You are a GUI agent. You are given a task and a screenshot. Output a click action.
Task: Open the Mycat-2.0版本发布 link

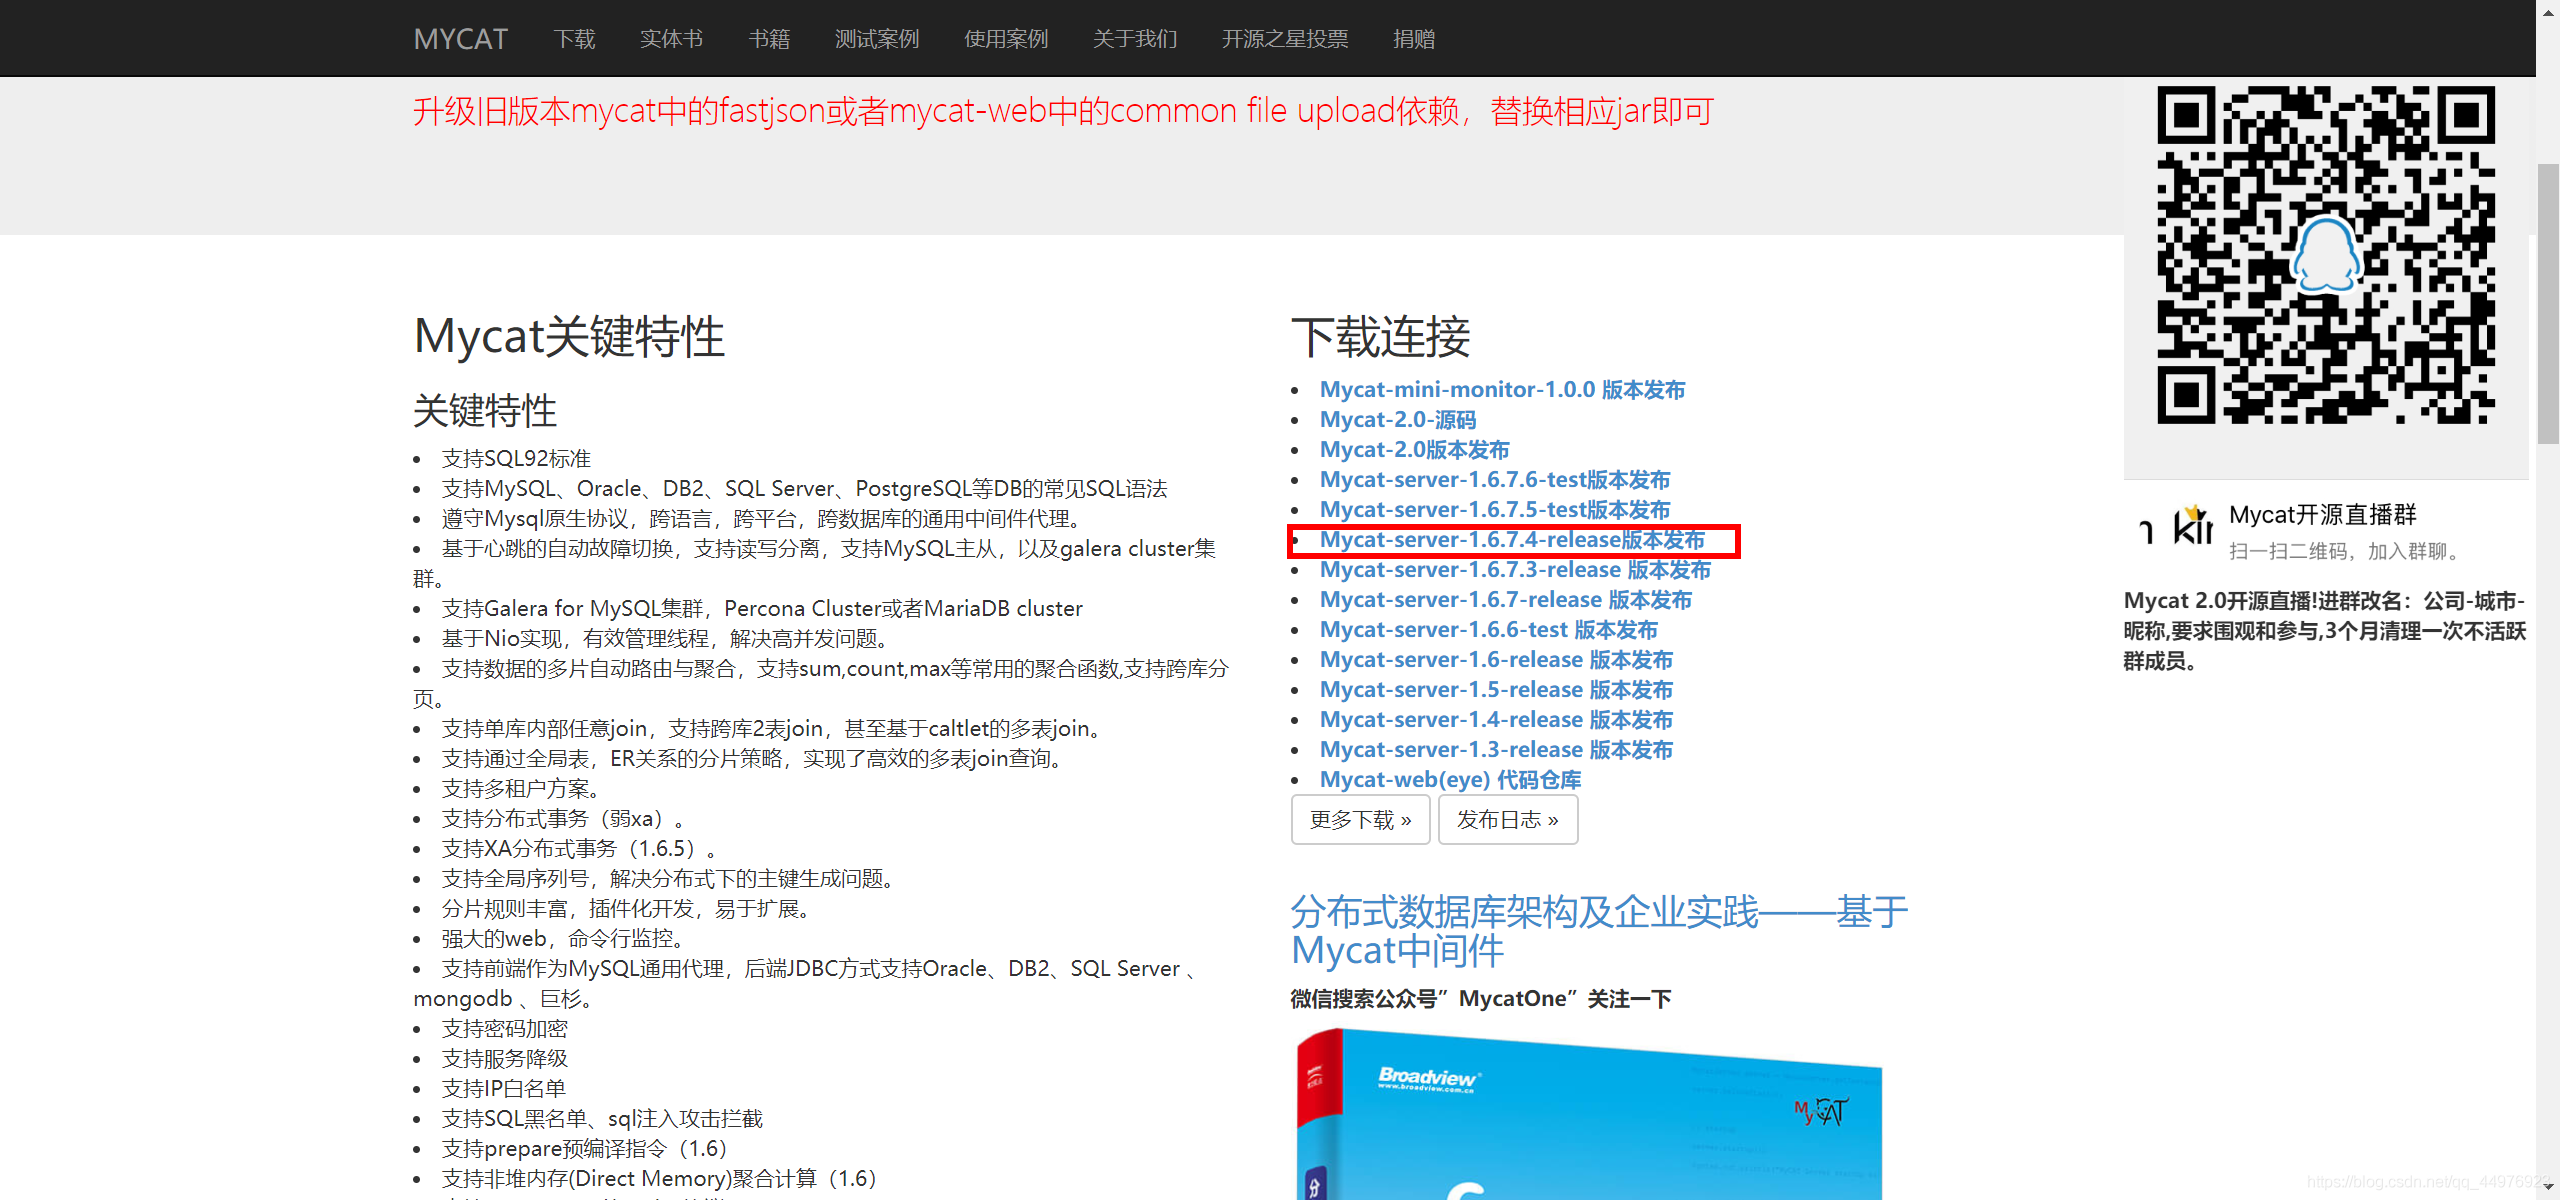tap(1414, 450)
